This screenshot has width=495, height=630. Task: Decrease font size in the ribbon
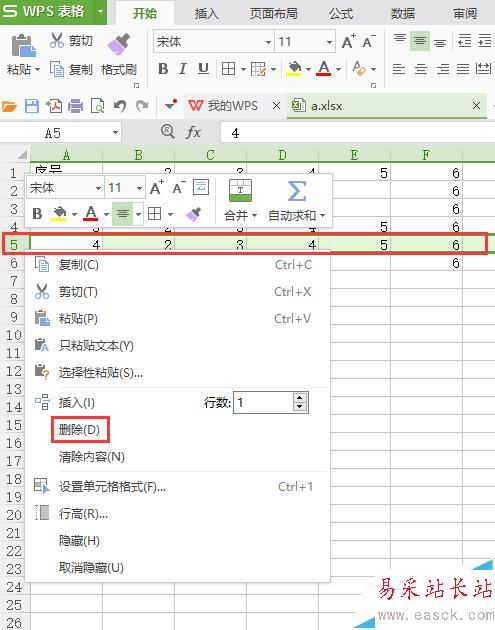369,41
